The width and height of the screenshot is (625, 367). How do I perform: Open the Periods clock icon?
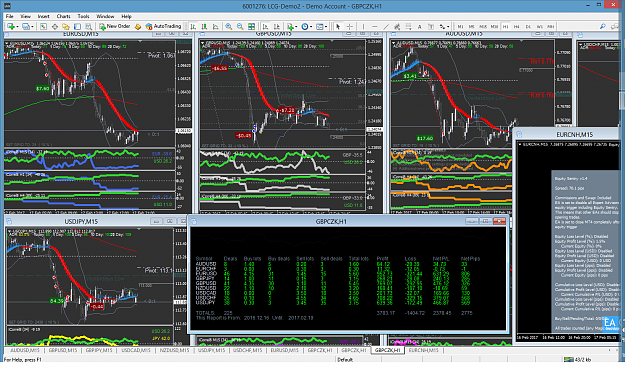[305, 27]
